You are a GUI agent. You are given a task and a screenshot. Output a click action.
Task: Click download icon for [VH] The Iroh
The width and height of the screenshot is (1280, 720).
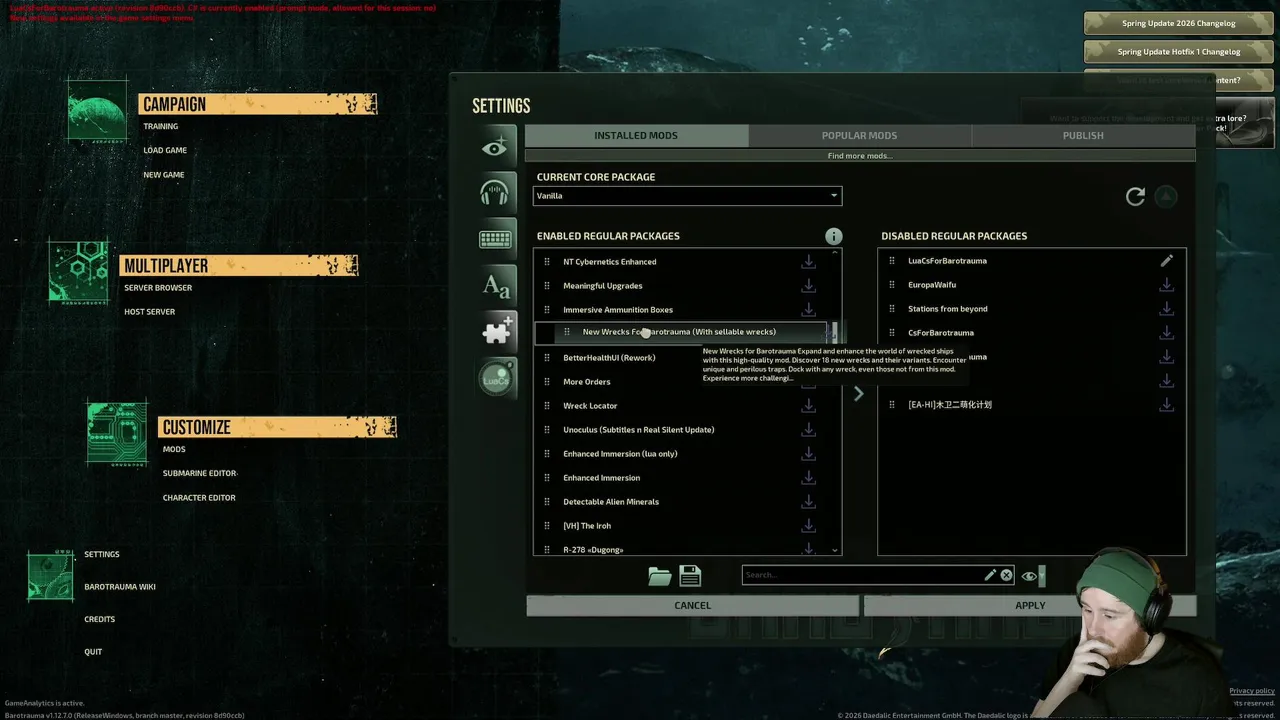808,526
